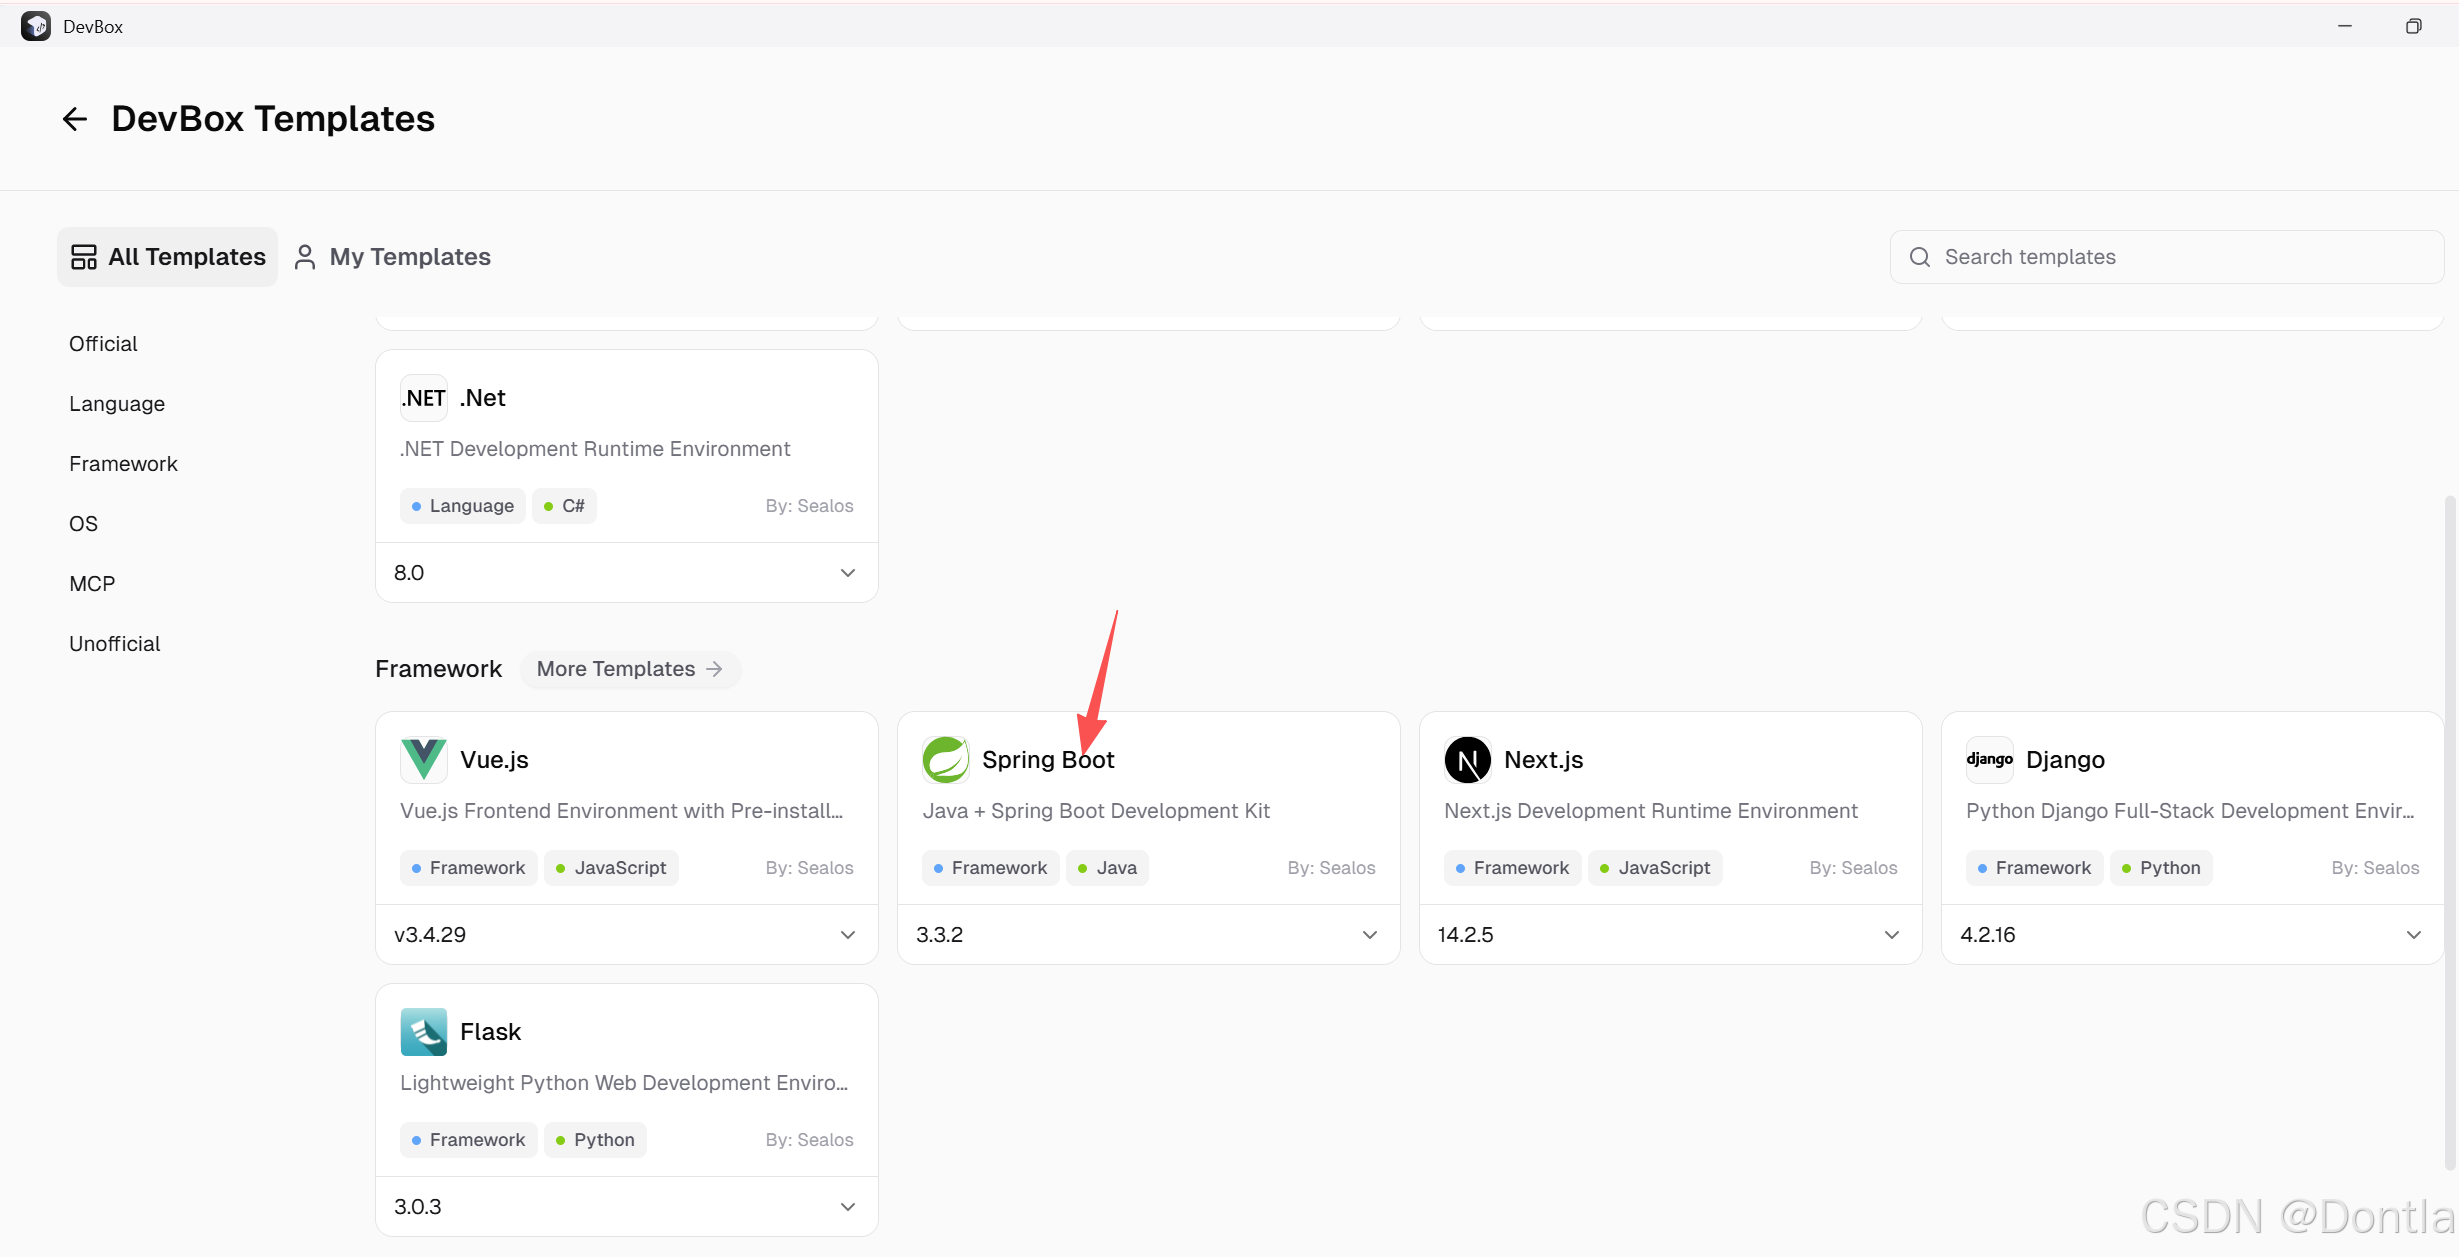Click the JavaScript tag on Next.js card

click(1655, 868)
